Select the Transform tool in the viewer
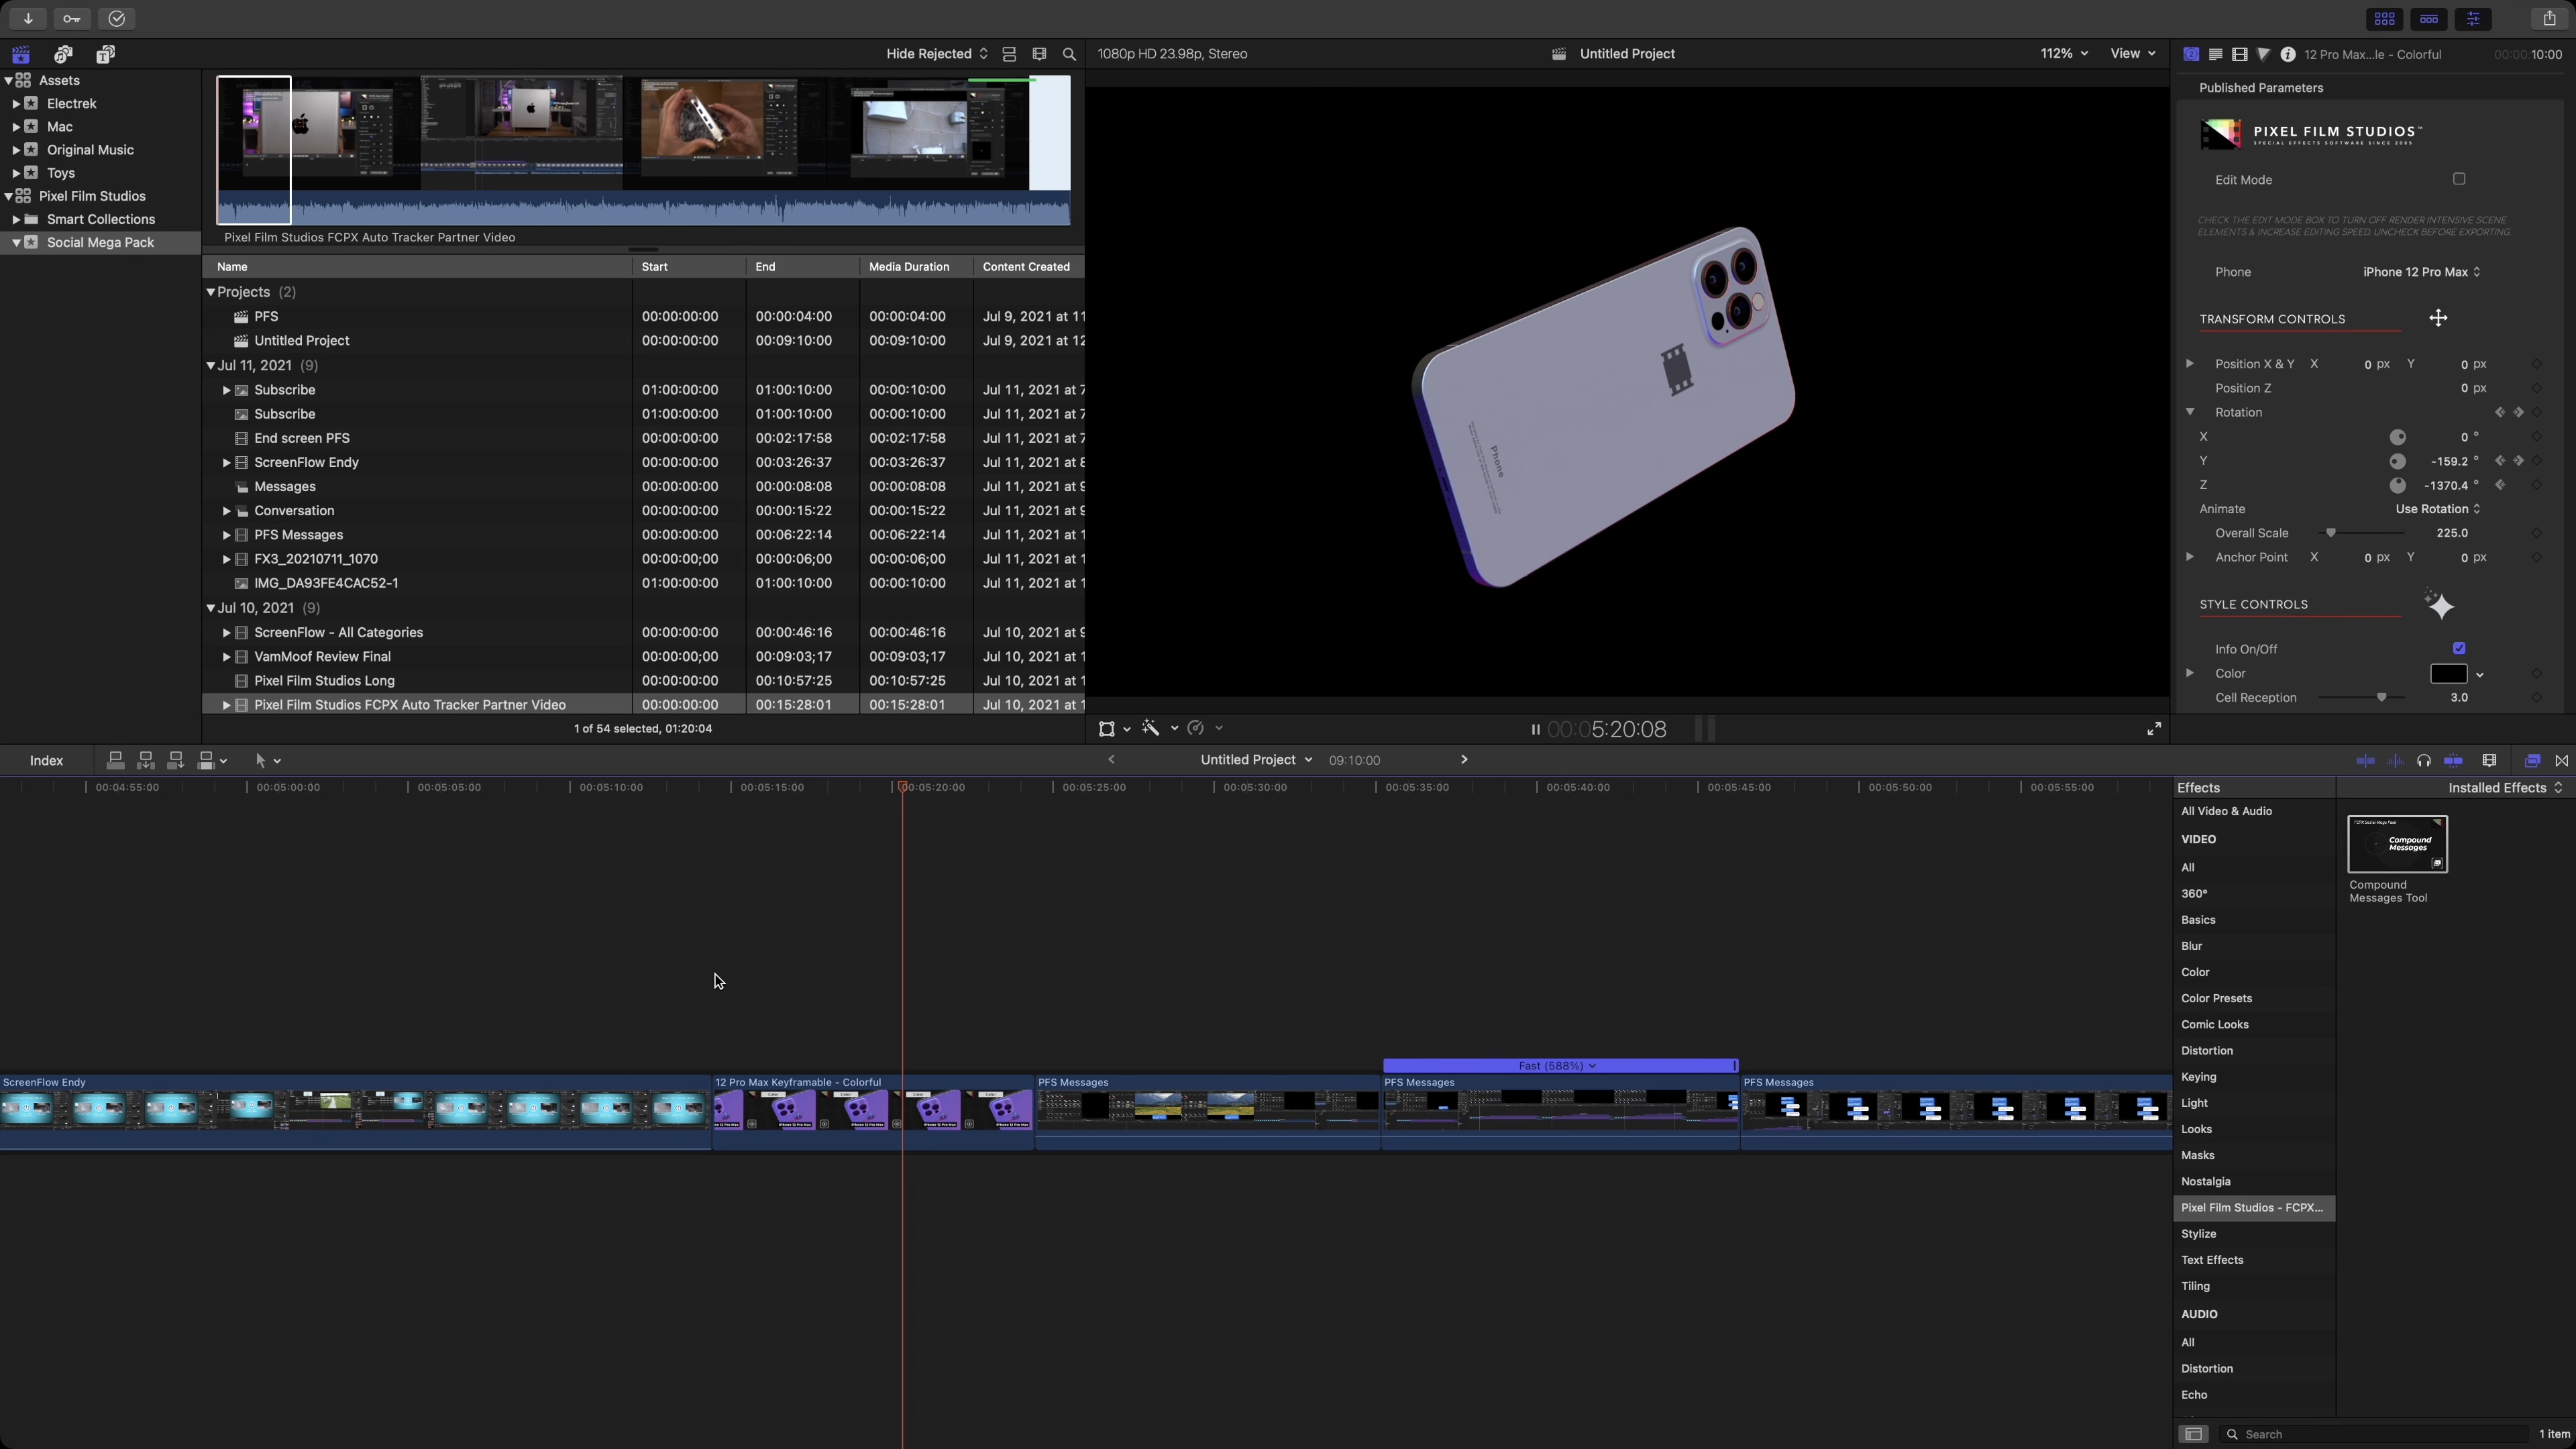This screenshot has width=2576, height=1449. tap(1108, 729)
